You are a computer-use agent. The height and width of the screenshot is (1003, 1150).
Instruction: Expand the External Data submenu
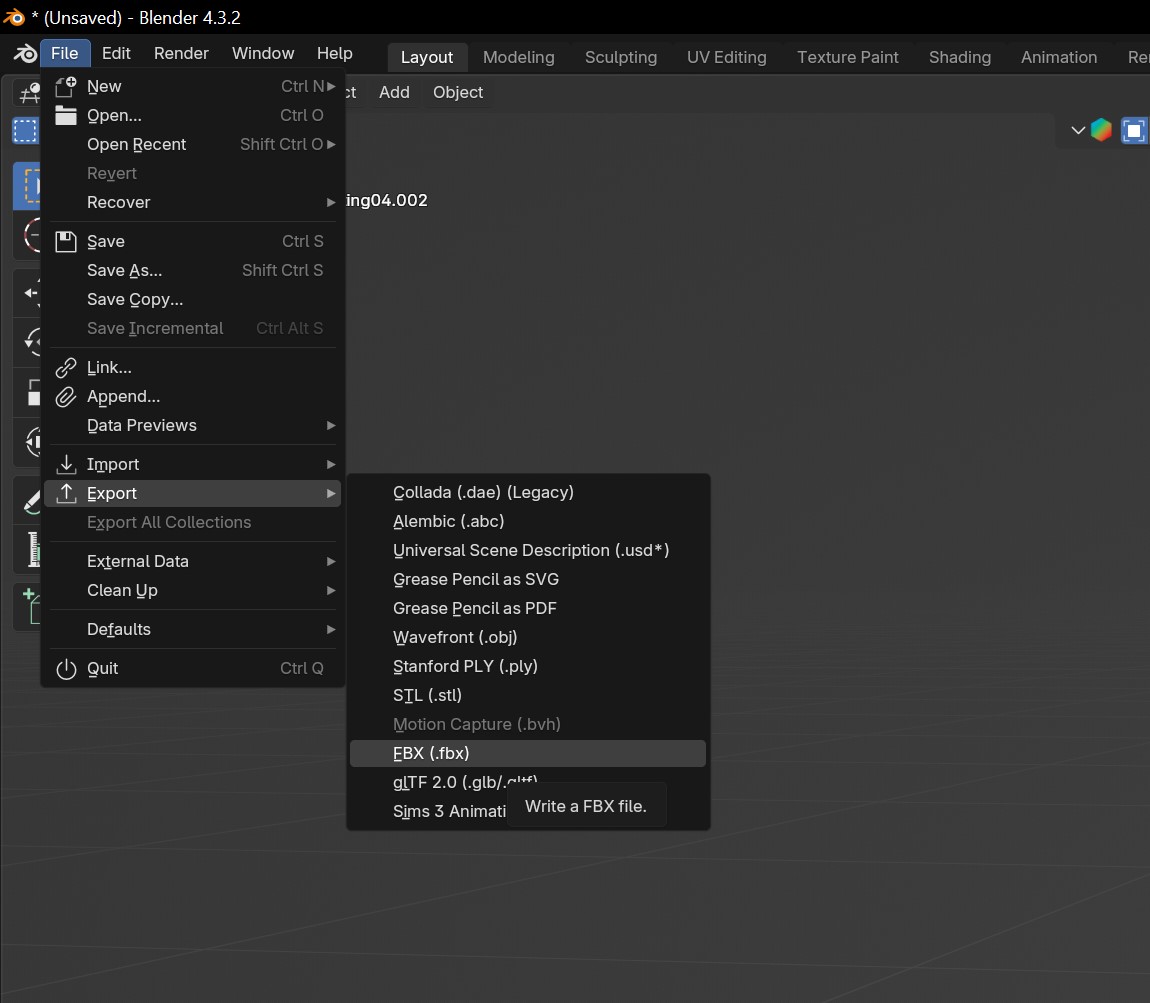click(x=192, y=562)
